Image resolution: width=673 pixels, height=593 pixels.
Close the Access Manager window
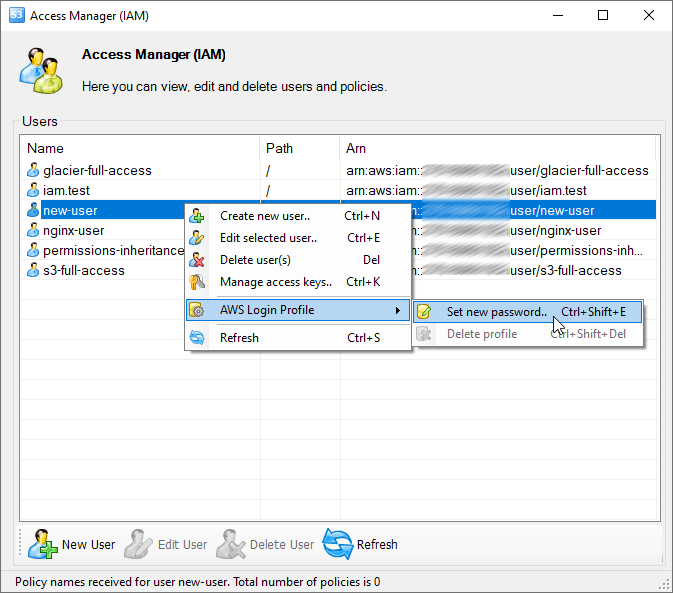pyautogui.click(x=649, y=15)
